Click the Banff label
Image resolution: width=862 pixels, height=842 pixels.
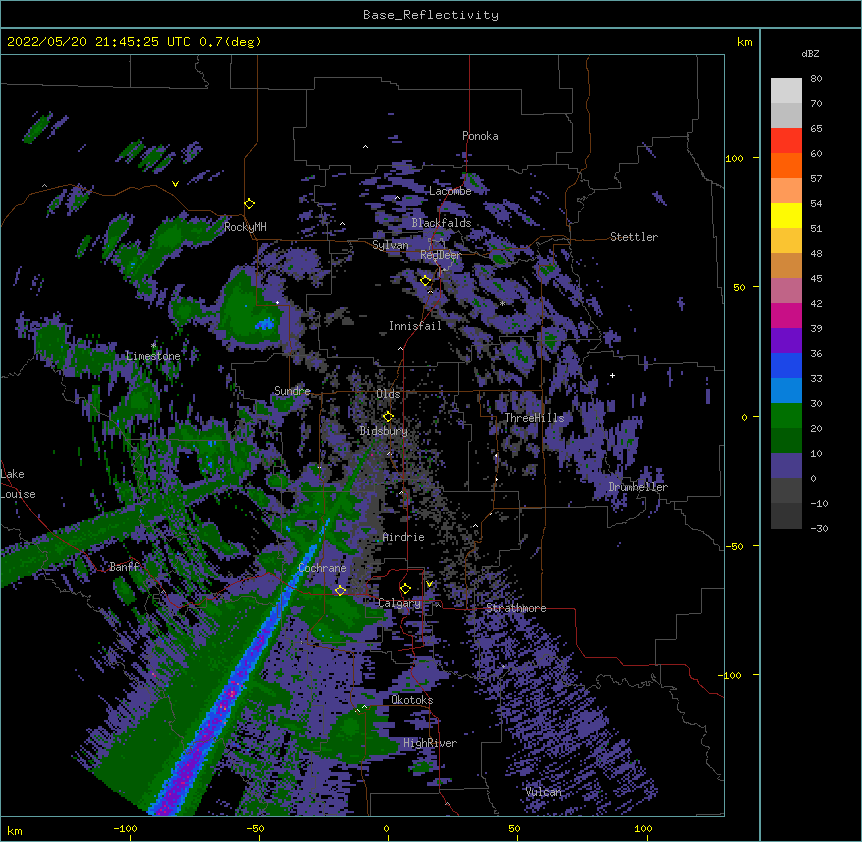(x=124, y=567)
